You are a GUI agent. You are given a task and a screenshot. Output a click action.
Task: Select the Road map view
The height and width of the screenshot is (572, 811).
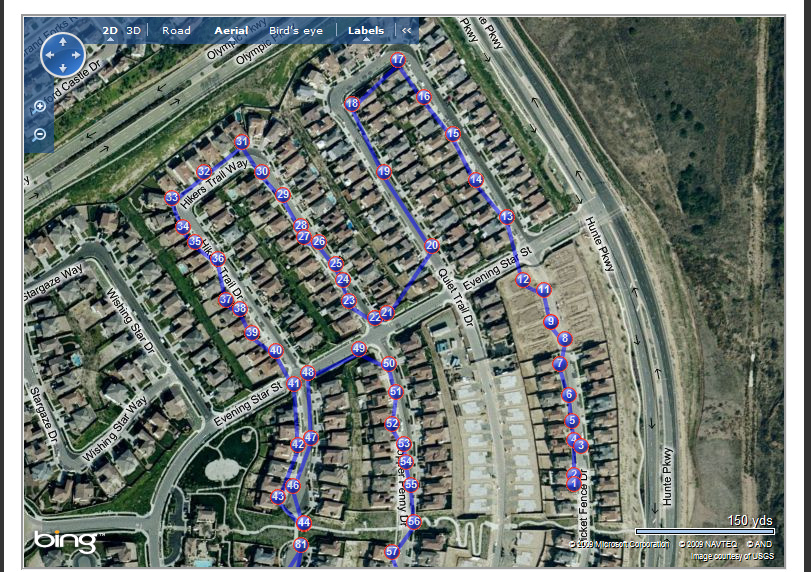point(176,31)
